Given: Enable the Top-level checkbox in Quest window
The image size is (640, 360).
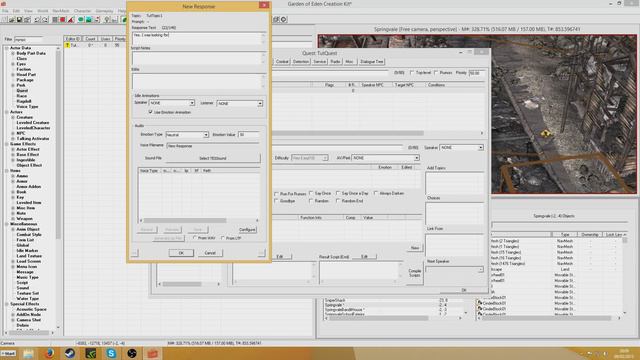Looking at the screenshot, I should pyautogui.click(x=412, y=73).
